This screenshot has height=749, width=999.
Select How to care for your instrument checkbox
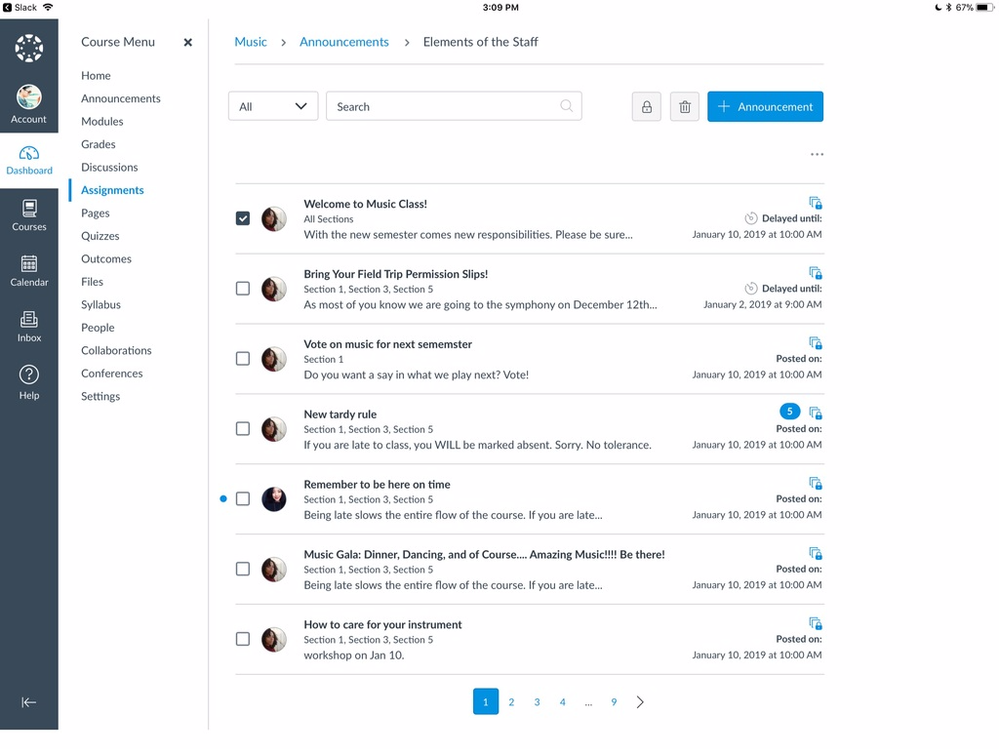tap(243, 639)
